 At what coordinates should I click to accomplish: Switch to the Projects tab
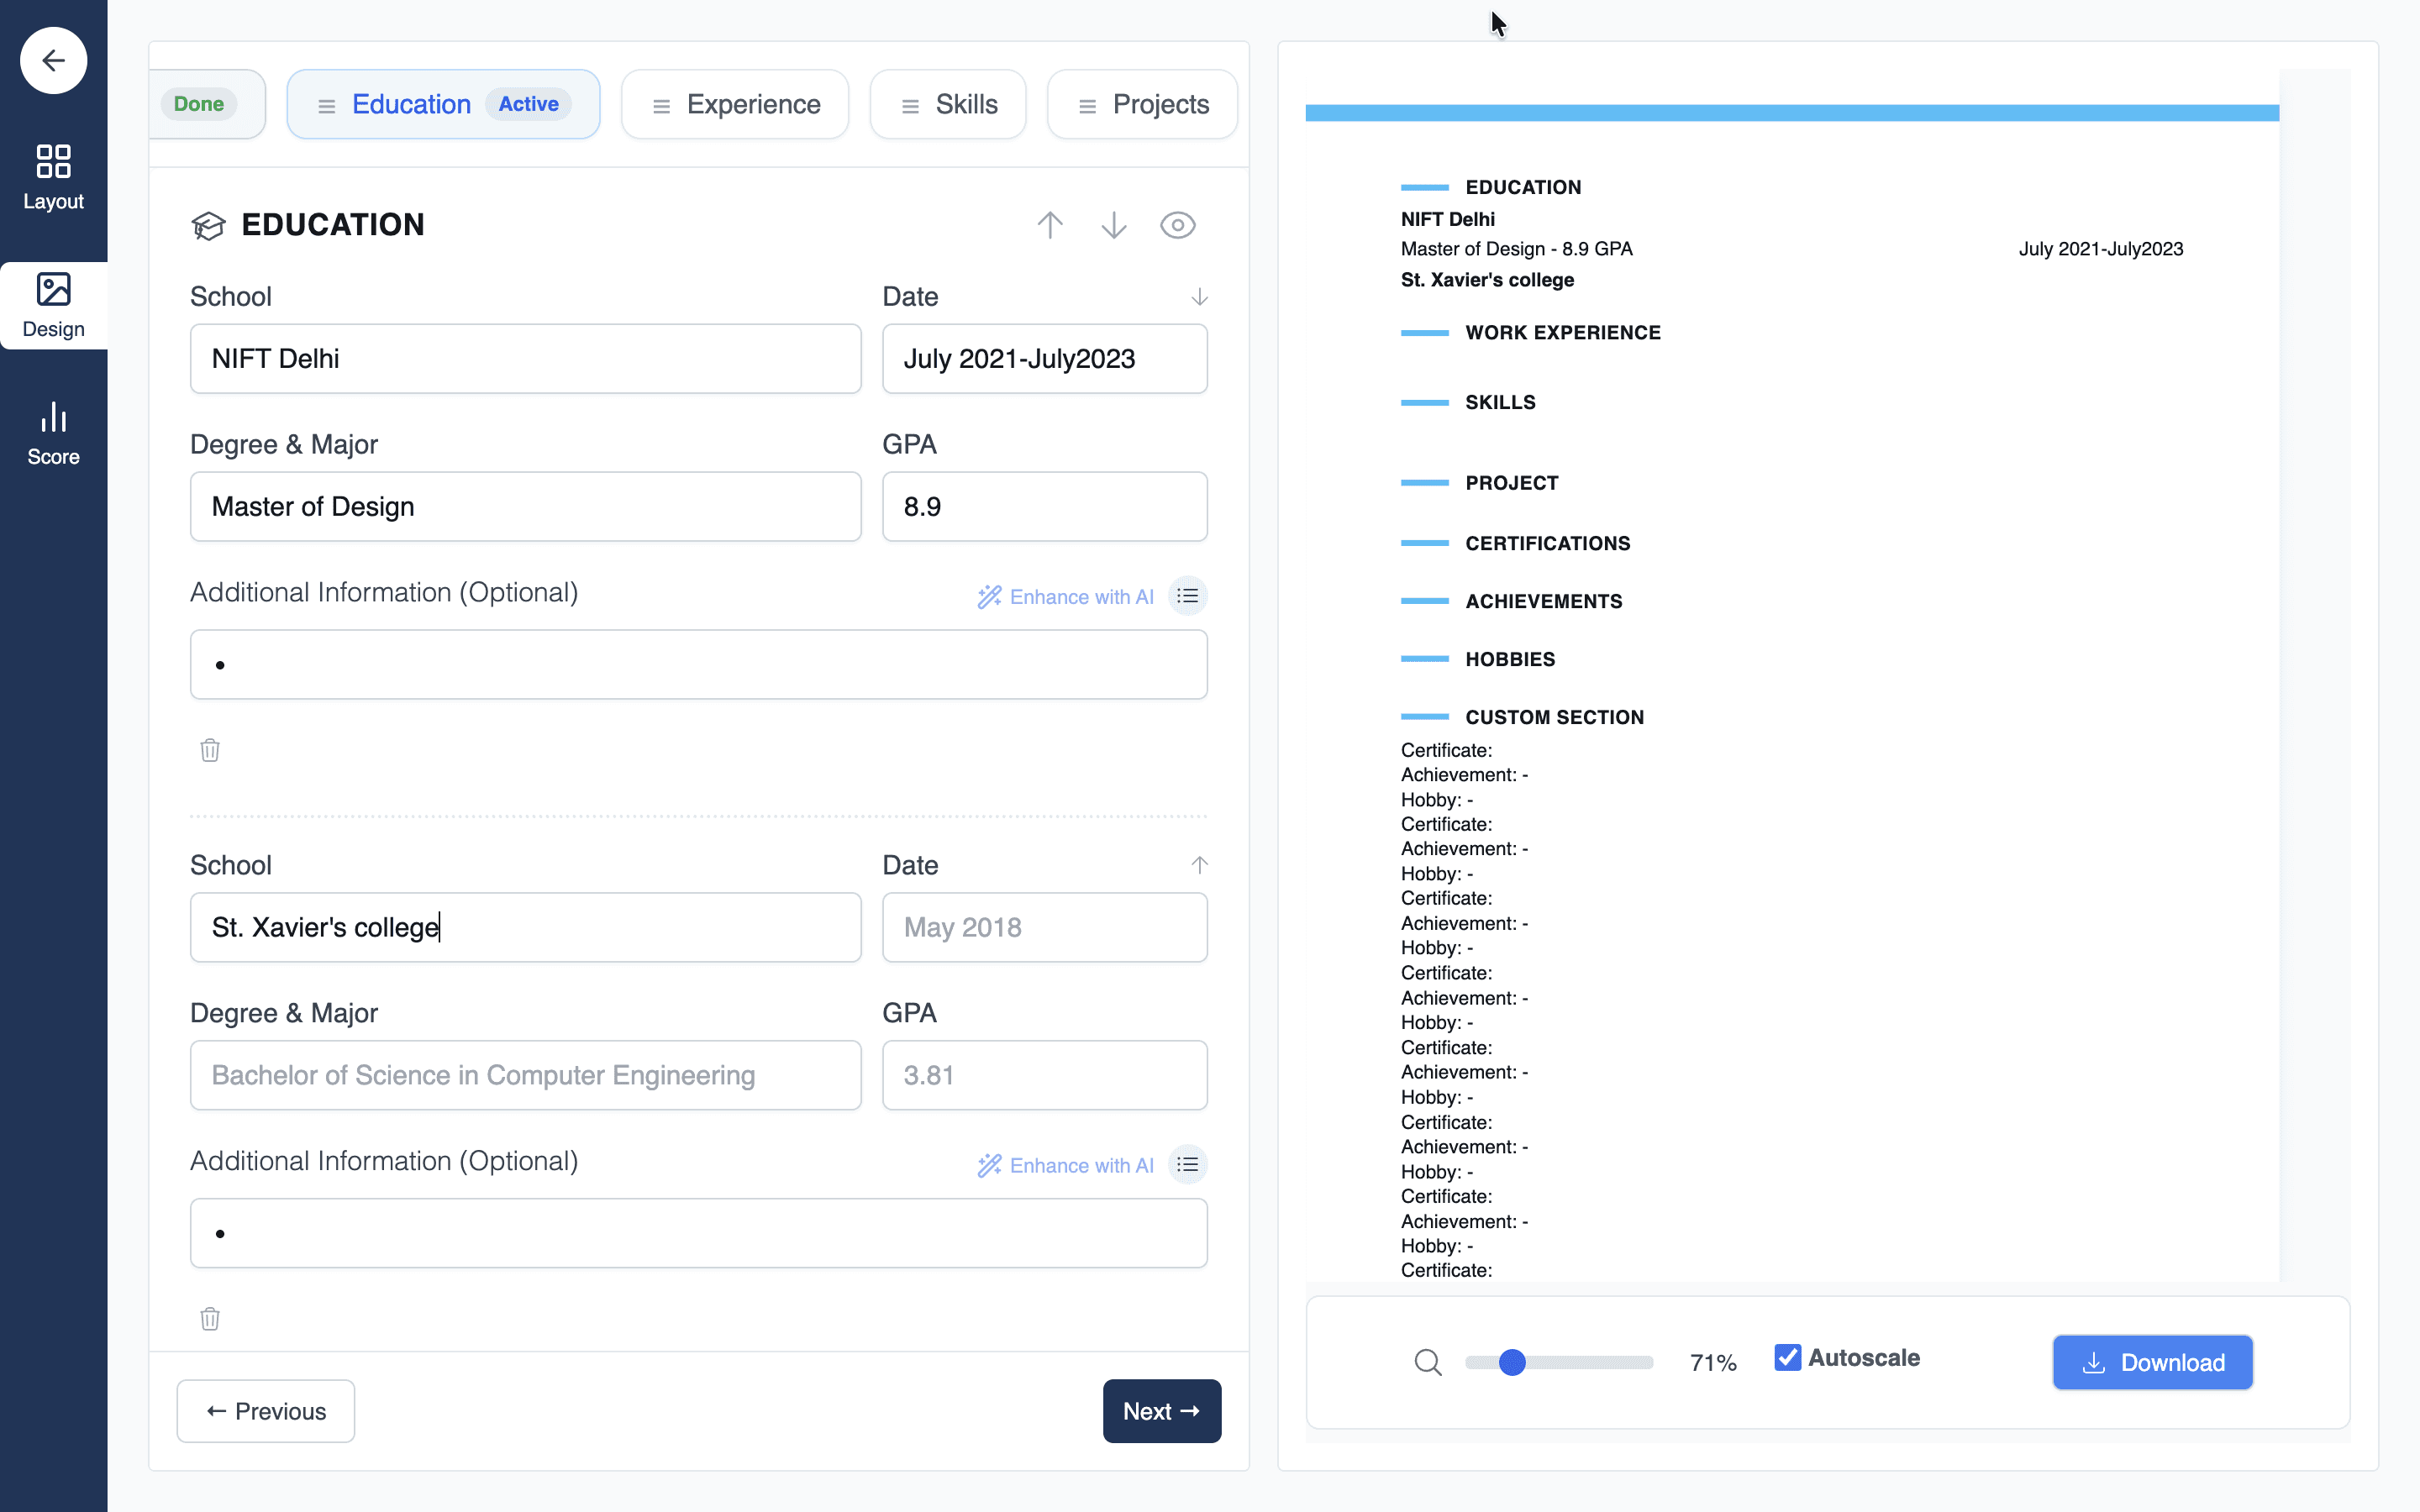pos(1142,105)
